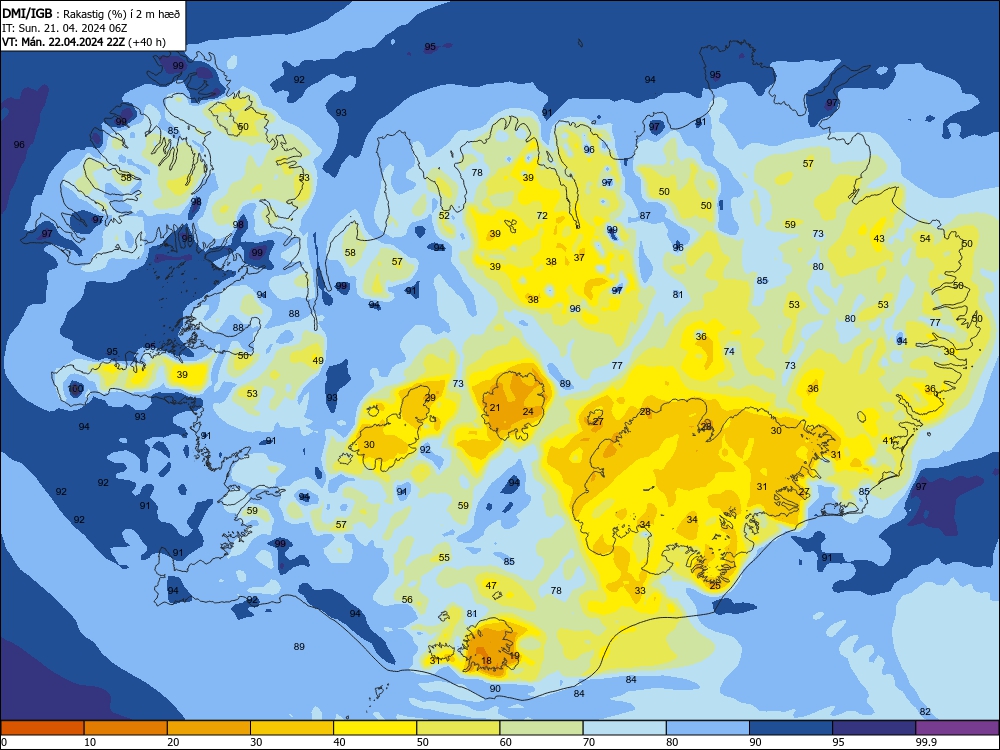Click the 60–70 light green legend swatch

point(541,728)
